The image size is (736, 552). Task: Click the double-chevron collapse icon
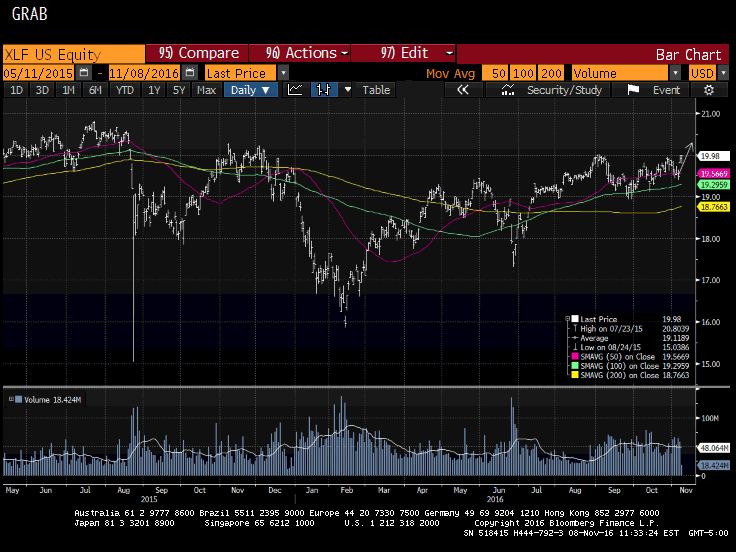point(463,90)
